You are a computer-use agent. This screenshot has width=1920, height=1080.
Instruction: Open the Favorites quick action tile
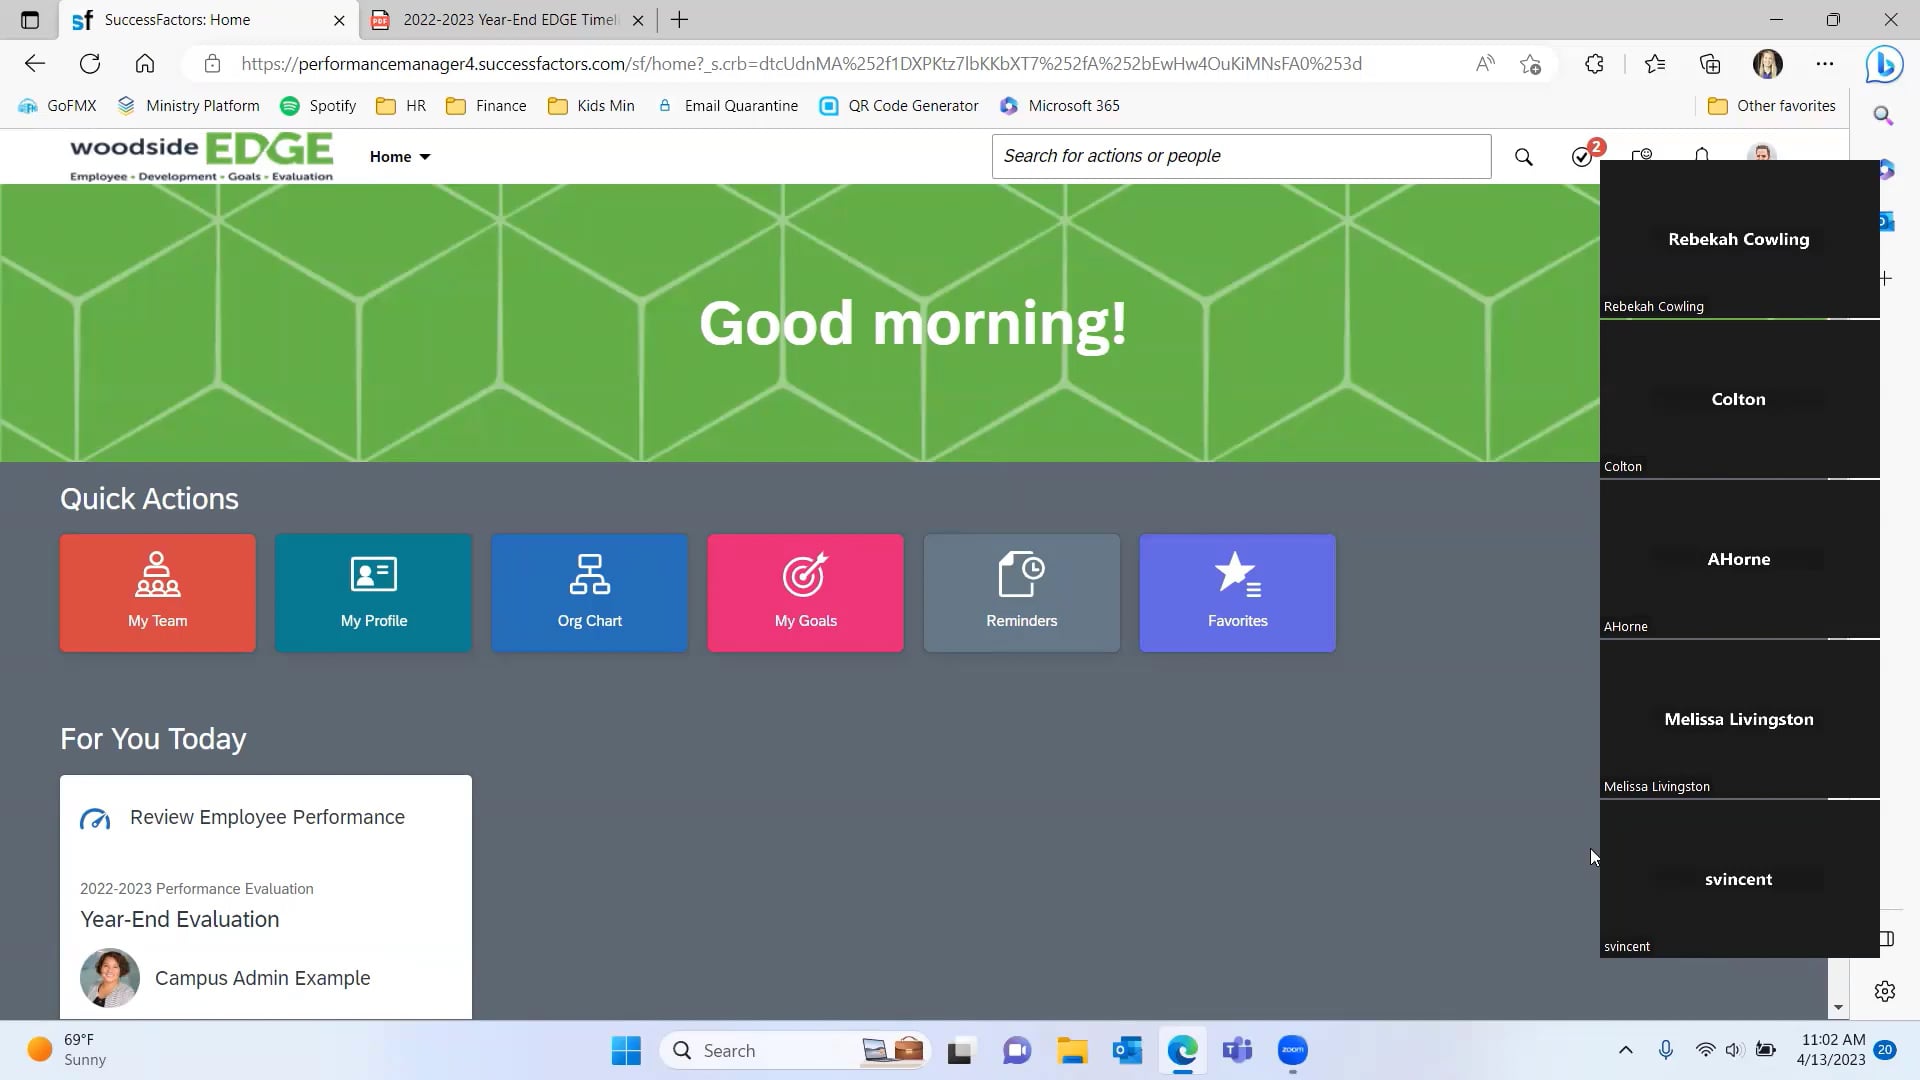1238,593
